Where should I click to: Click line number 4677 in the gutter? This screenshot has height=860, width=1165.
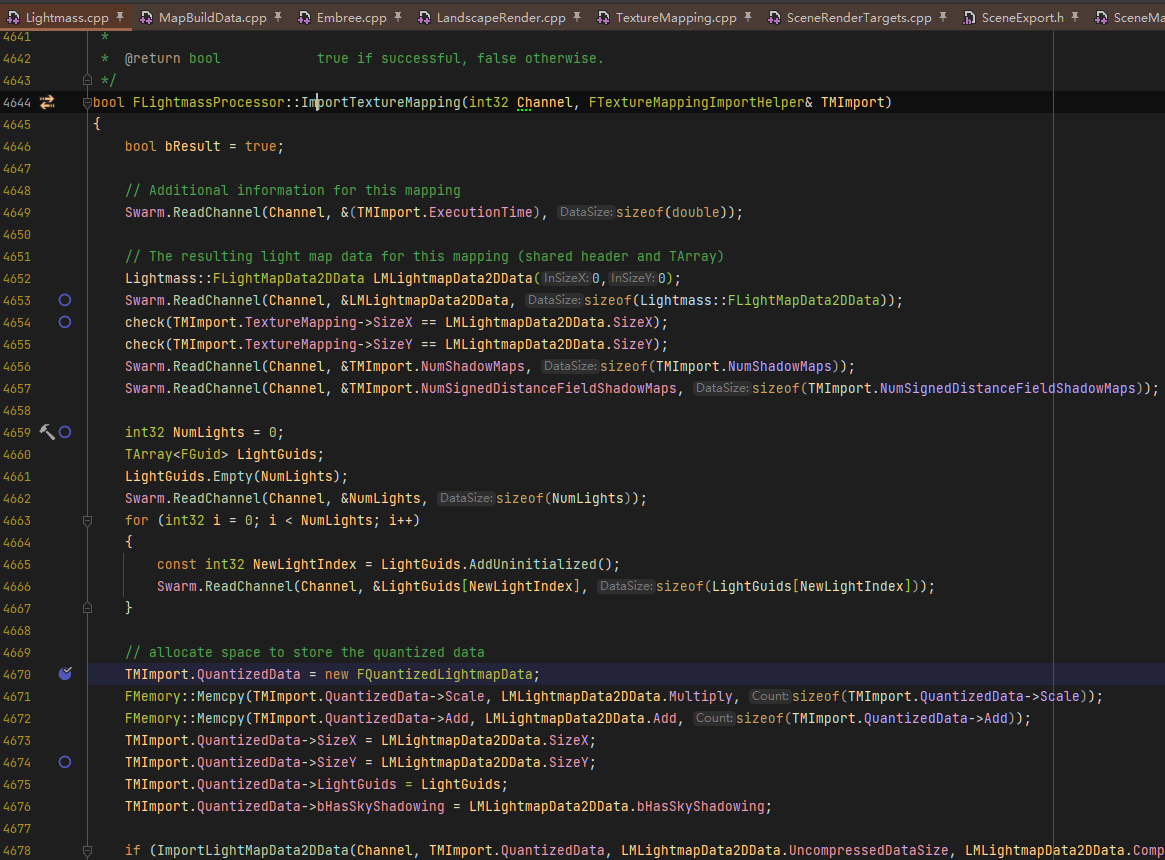[17, 828]
